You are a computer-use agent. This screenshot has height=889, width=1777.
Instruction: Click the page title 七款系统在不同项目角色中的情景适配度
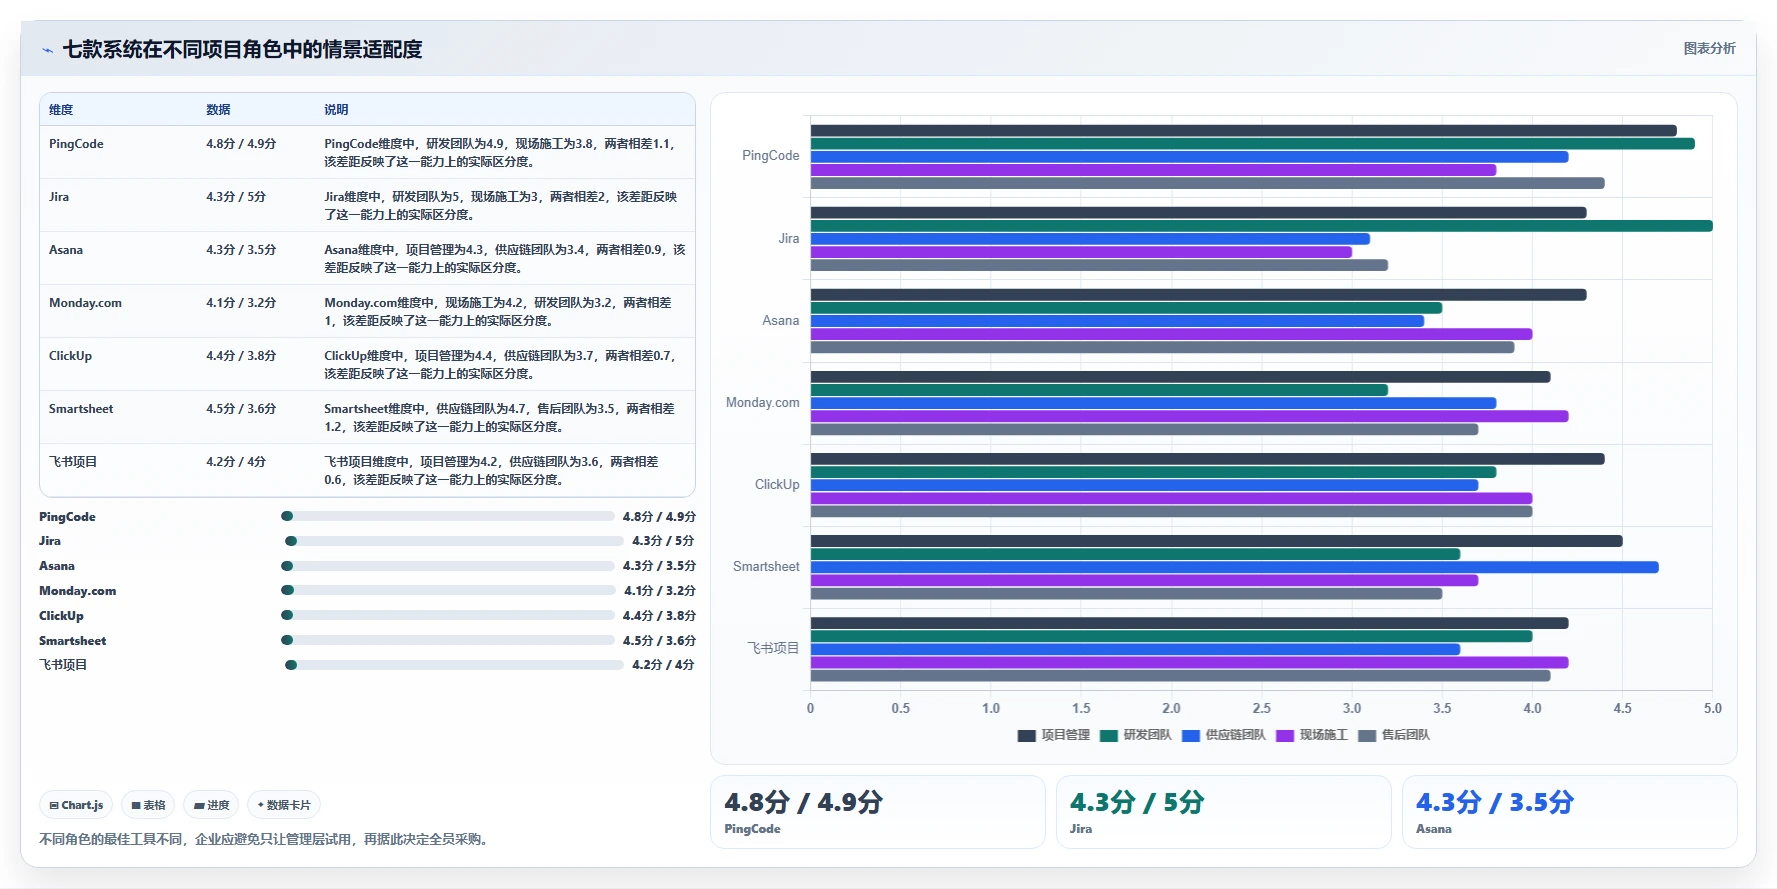pyautogui.click(x=242, y=50)
